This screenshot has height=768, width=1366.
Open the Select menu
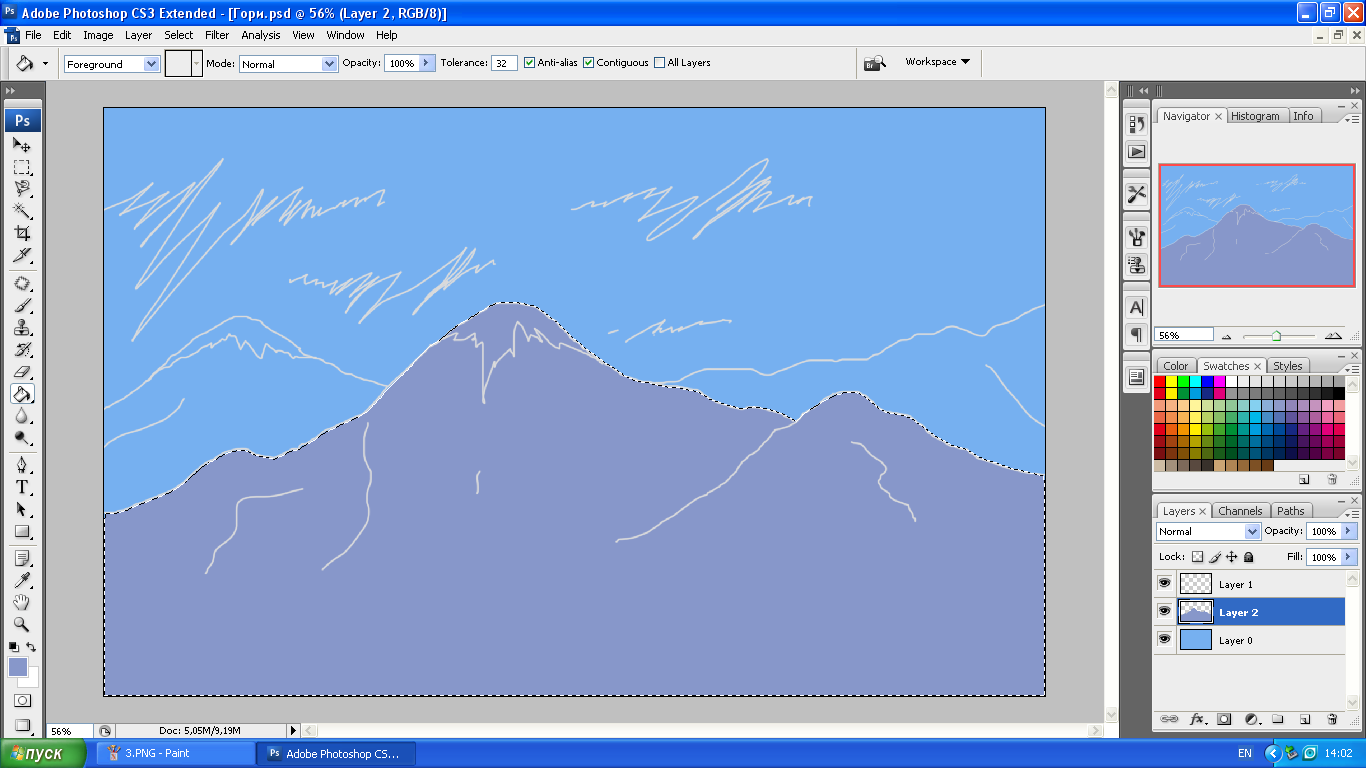click(179, 35)
